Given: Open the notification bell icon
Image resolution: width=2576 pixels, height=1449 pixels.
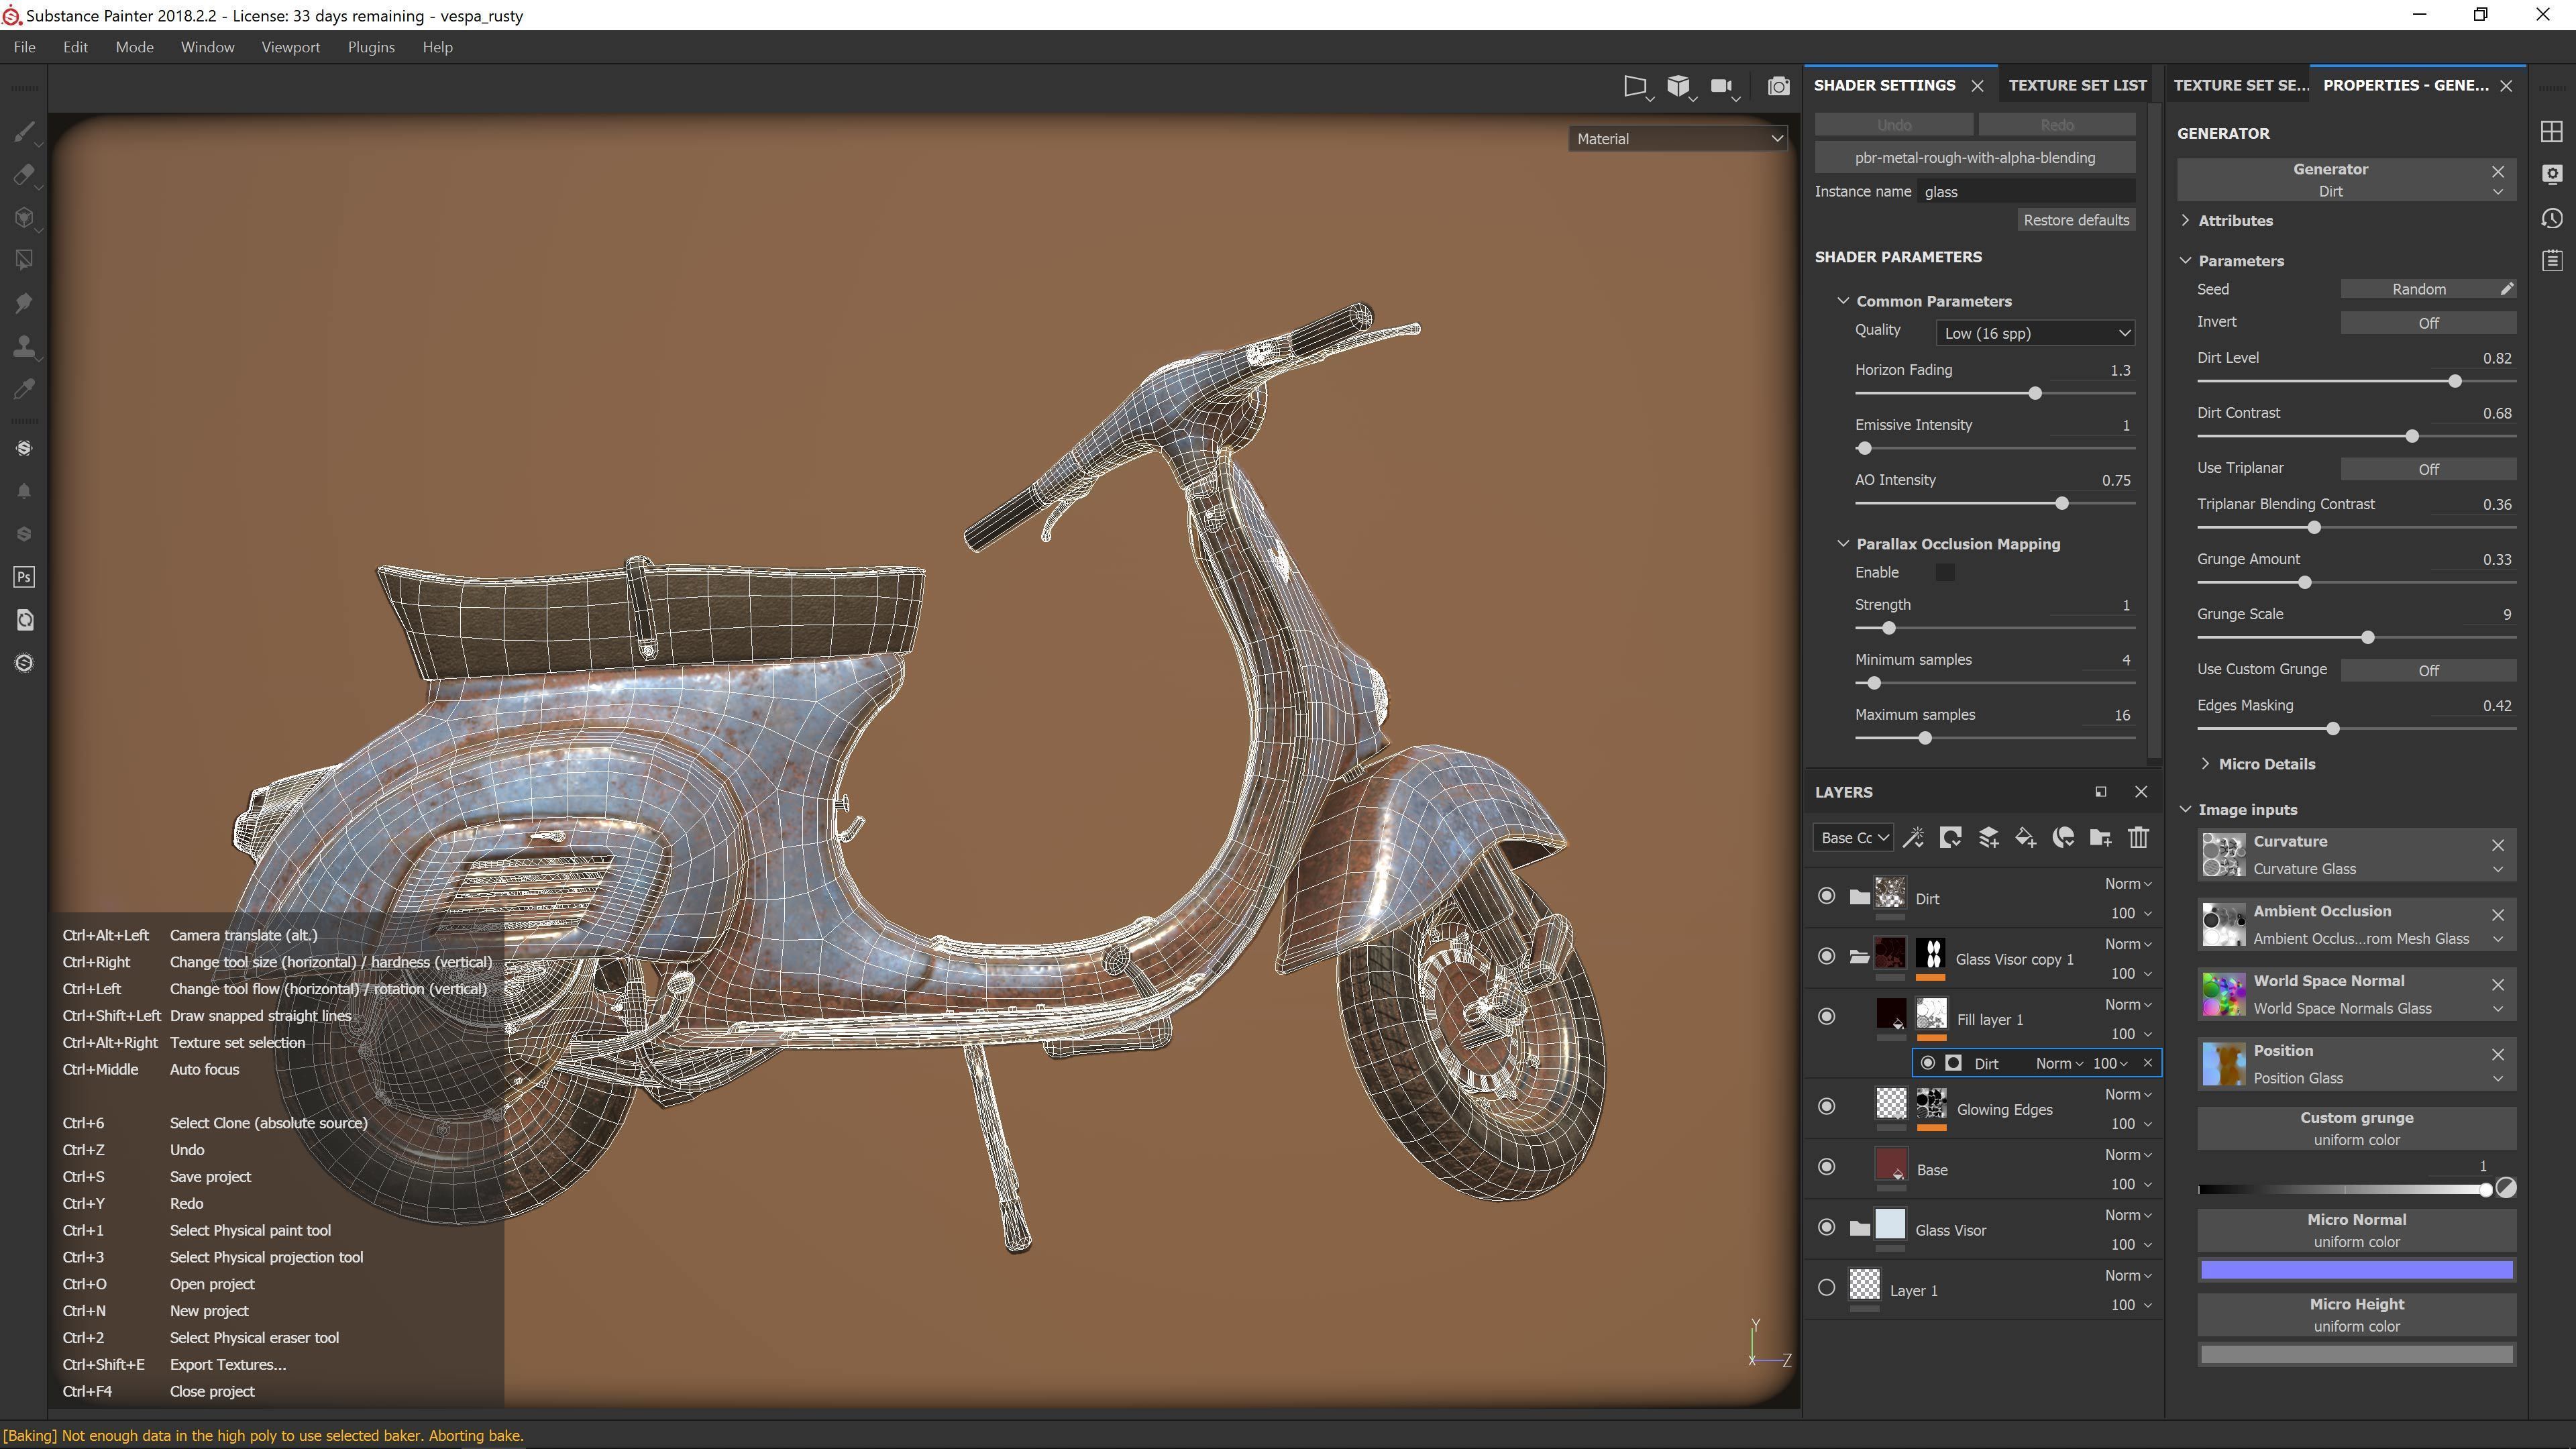Looking at the screenshot, I should coord(24,491).
